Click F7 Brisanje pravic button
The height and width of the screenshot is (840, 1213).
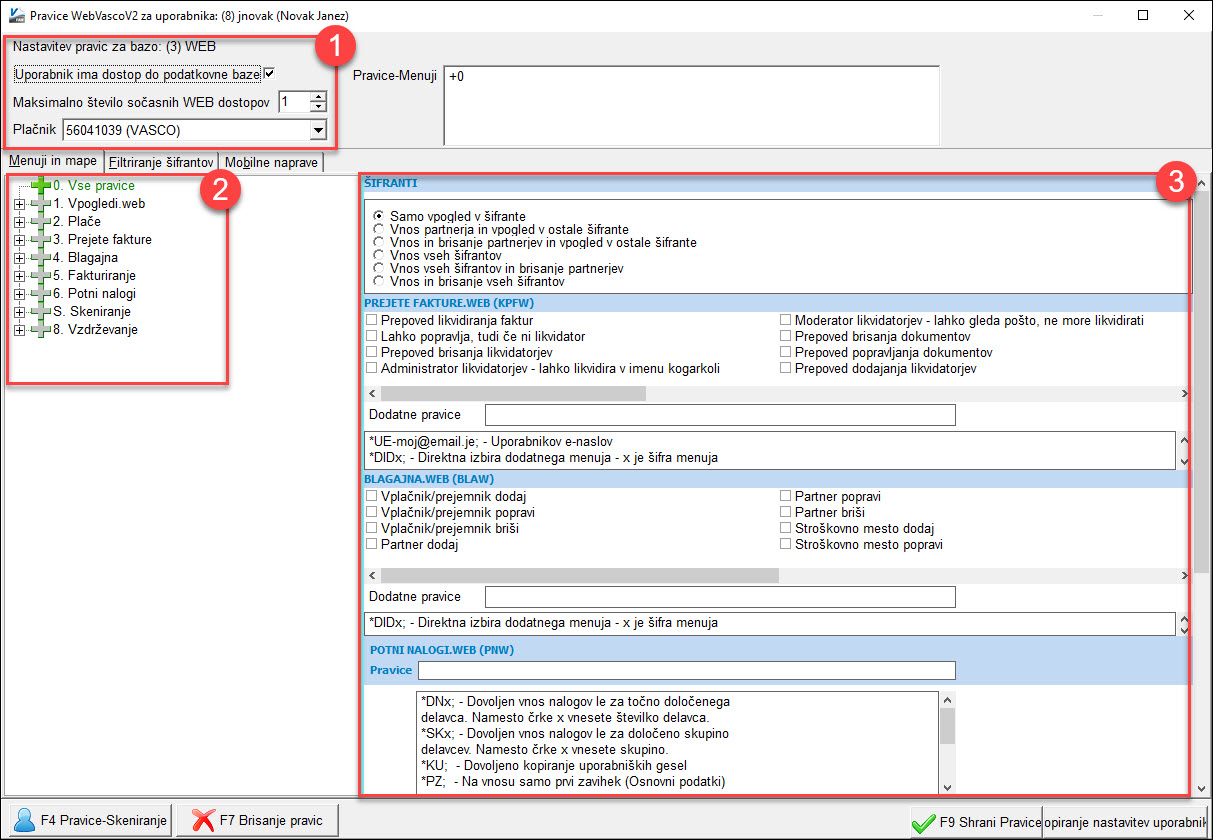coord(257,820)
